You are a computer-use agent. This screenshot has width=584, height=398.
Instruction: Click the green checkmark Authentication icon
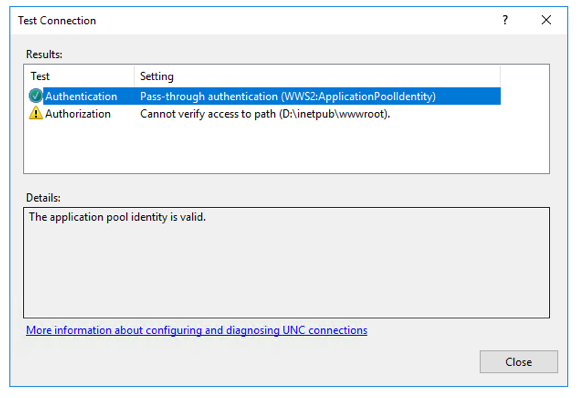click(35, 96)
